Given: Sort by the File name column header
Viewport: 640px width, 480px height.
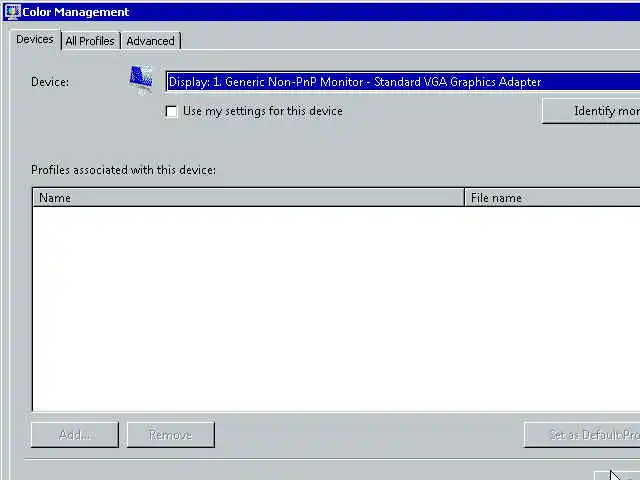Looking at the screenshot, I should 552,198.
